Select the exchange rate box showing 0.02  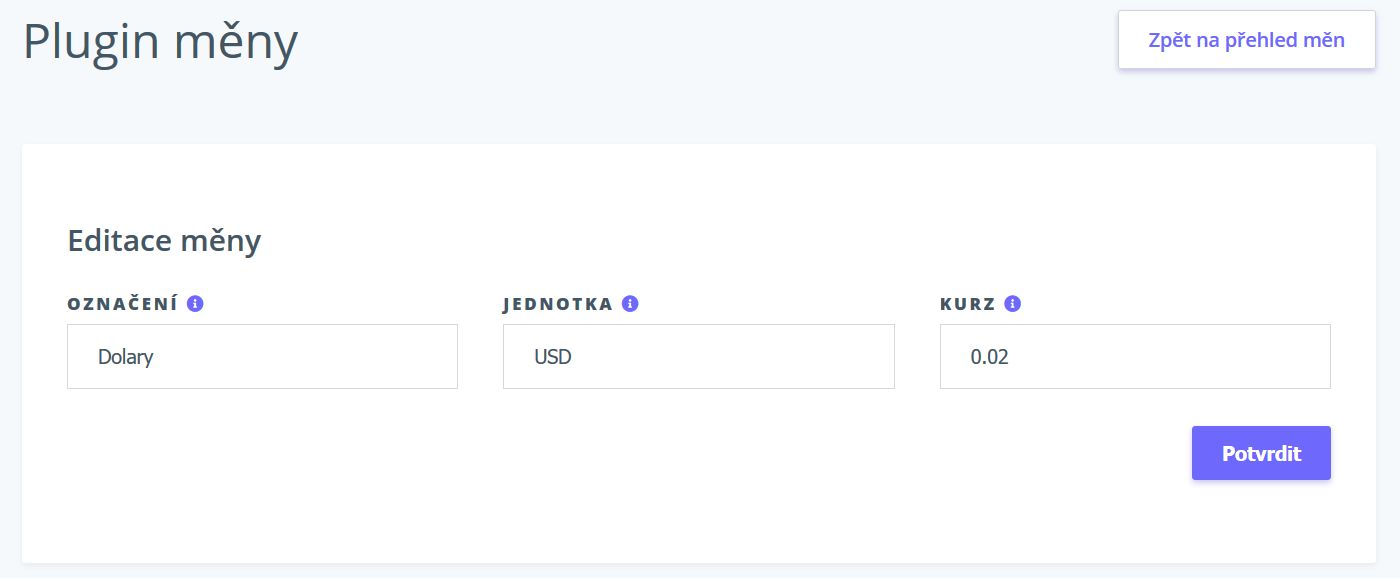click(x=1135, y=356)
